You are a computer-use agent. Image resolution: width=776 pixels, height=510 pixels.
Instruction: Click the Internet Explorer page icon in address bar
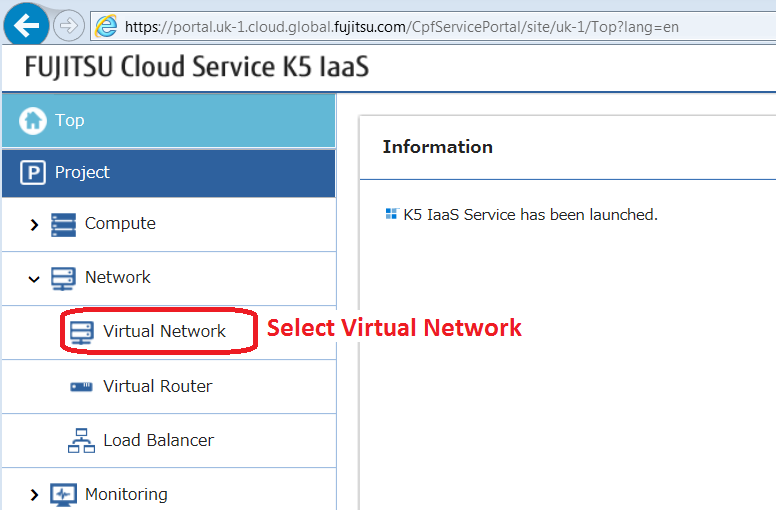106,26
